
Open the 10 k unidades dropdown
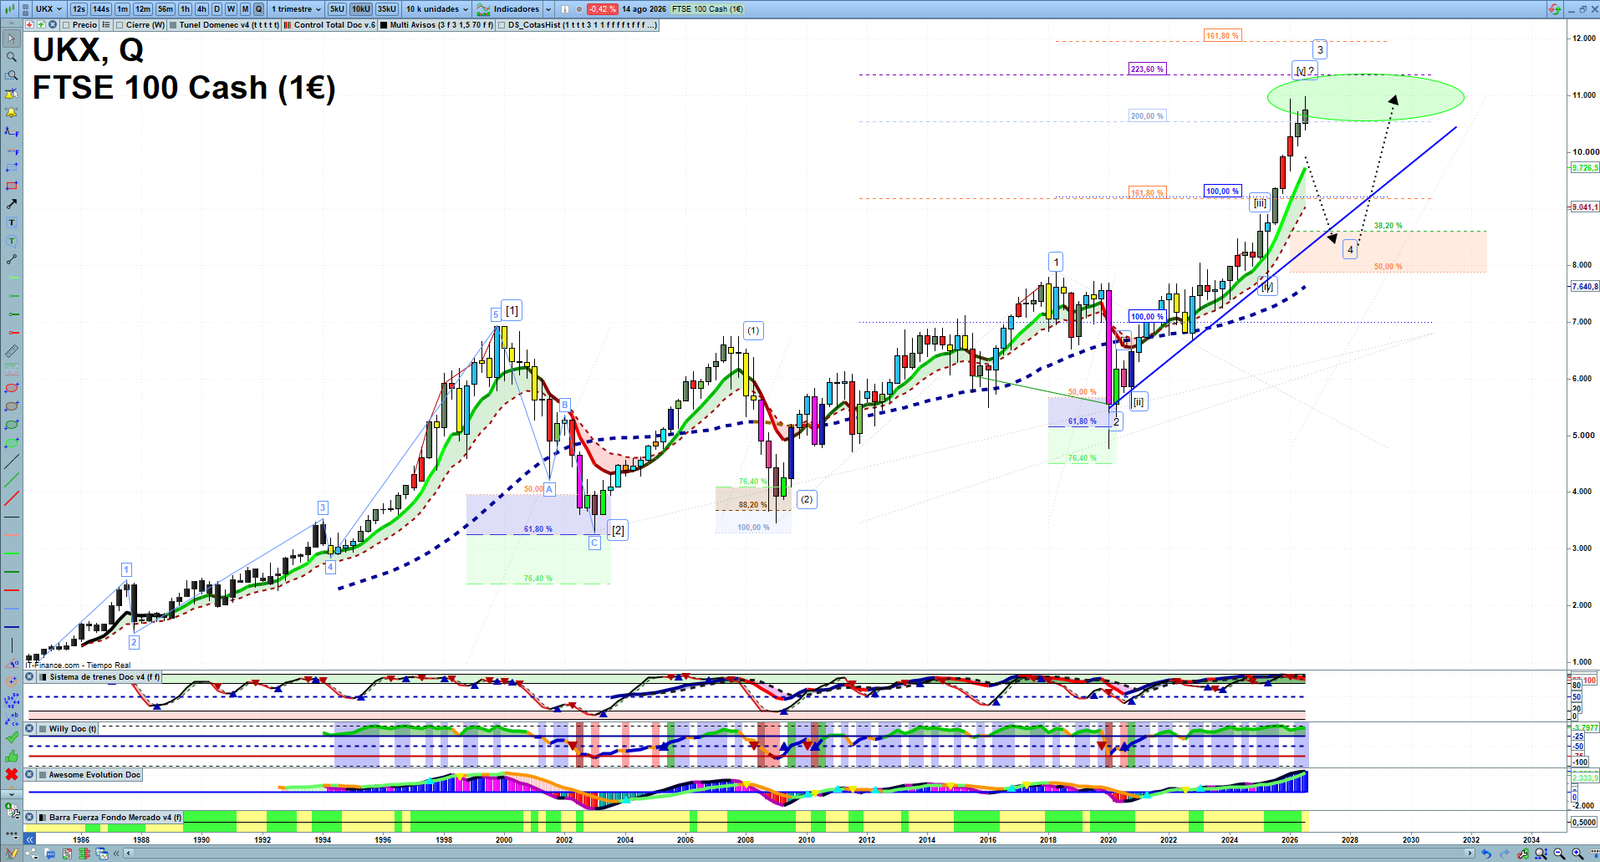[437, 9]
